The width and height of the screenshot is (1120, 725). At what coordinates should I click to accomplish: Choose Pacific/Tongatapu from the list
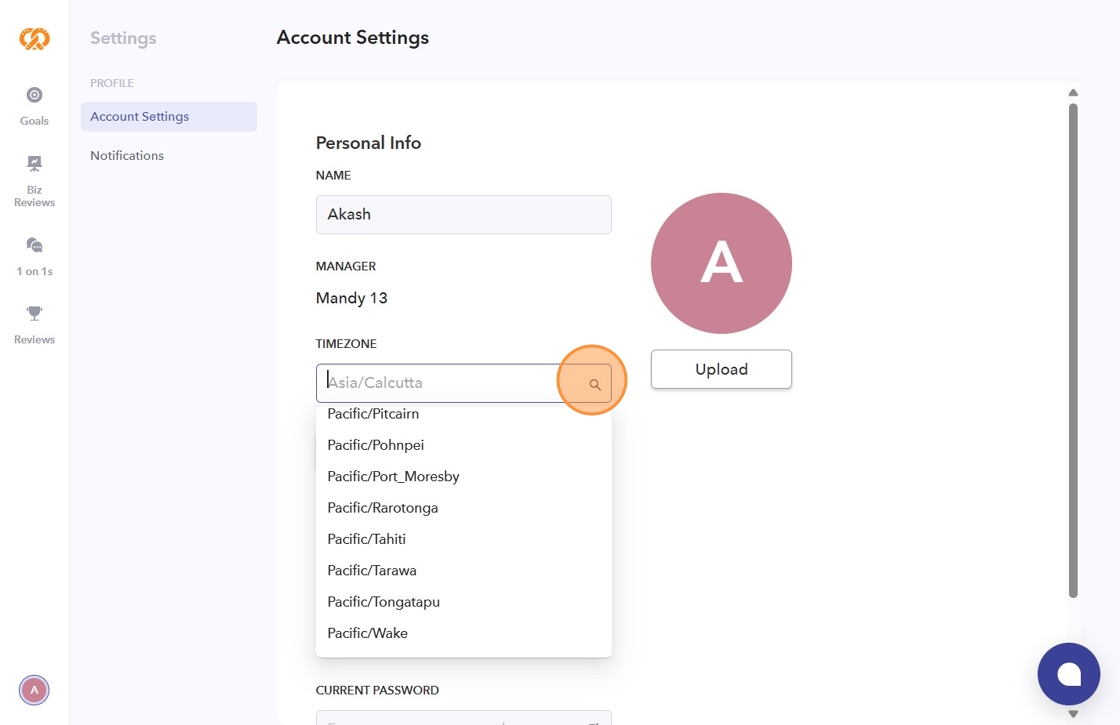384,602
